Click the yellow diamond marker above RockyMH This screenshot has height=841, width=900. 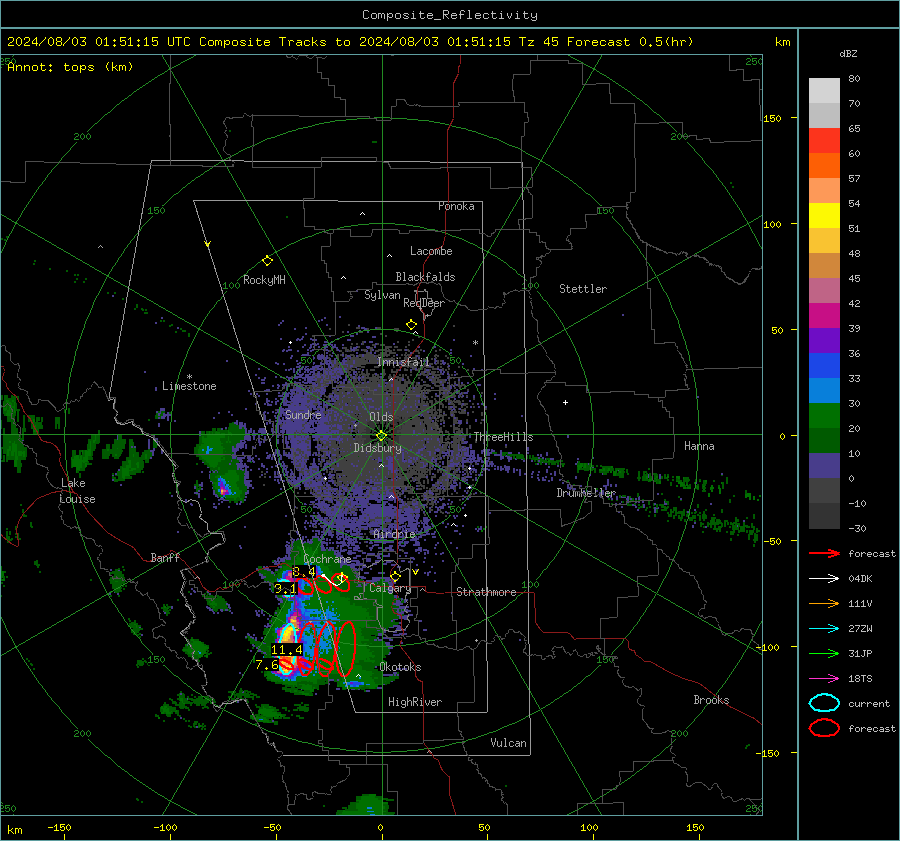pyautogui.click(x=267, y=261)
